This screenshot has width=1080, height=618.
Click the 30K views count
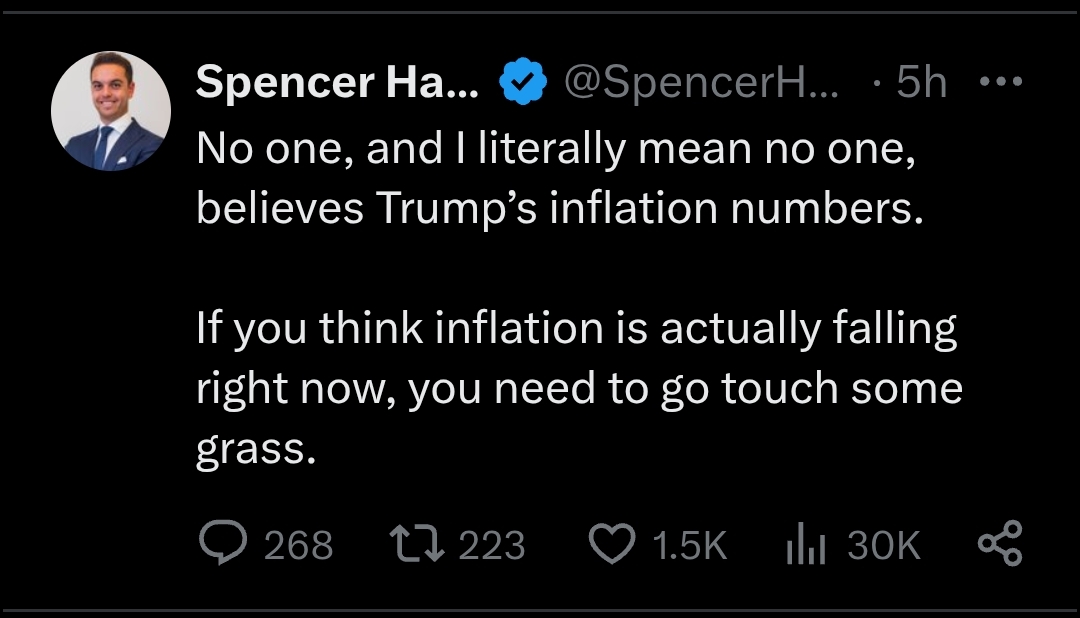[x=883, y=545]
